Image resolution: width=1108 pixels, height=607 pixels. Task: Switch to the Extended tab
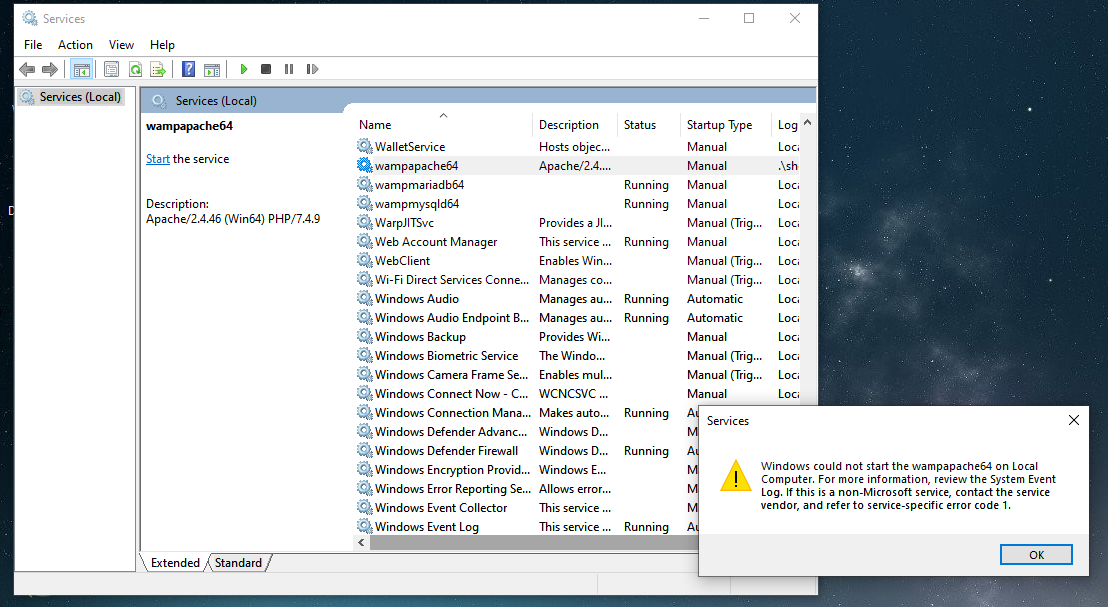pos(175,562)
